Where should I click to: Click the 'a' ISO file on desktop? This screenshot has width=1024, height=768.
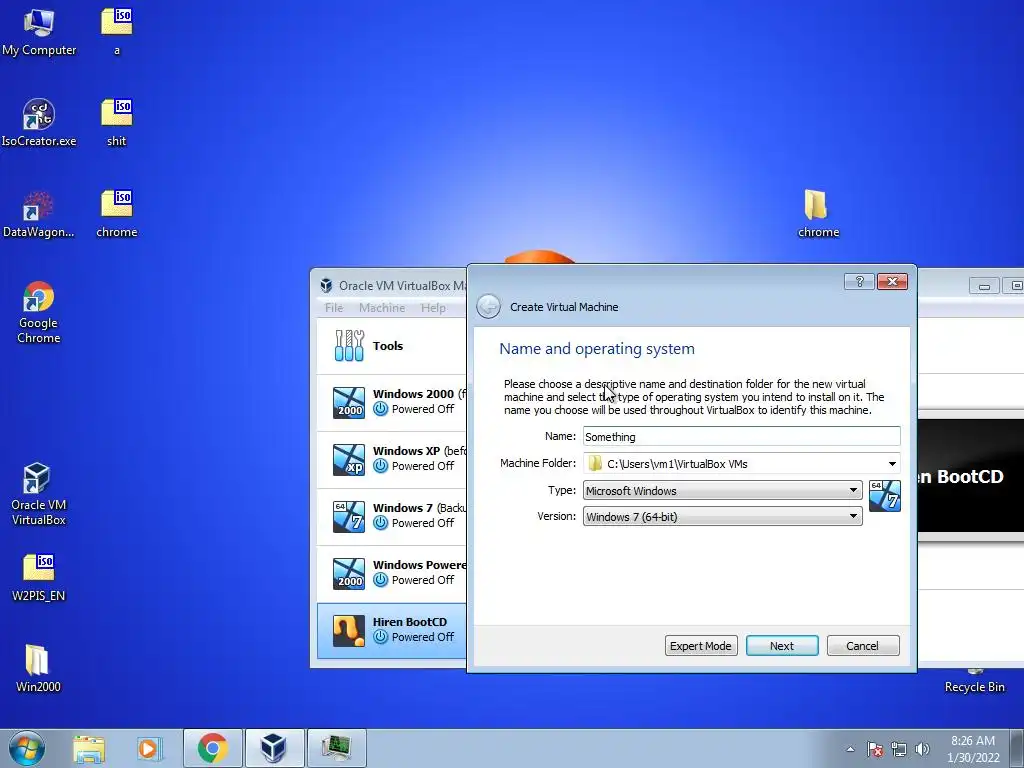click(x=117, y=33)
